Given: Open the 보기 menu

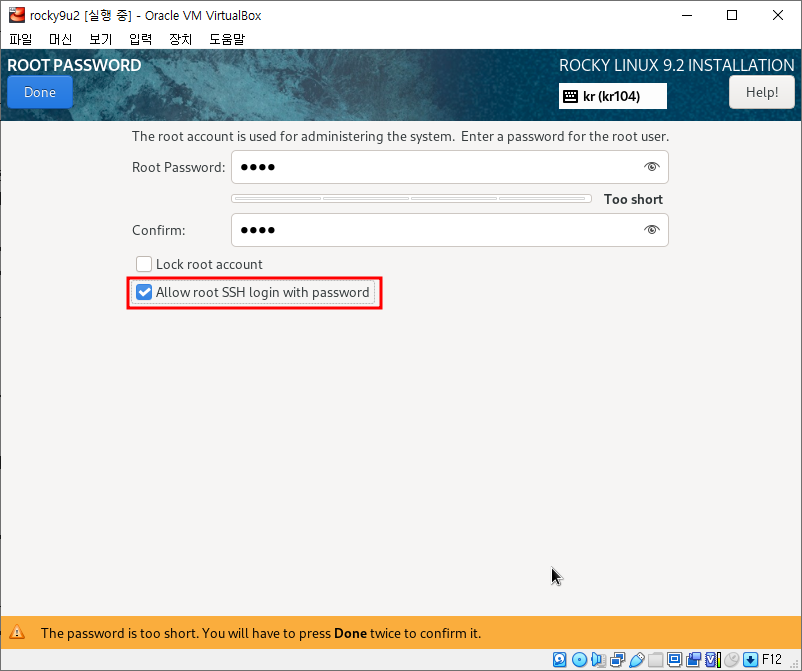Looking at the screenshot, I should click(100, 39).
